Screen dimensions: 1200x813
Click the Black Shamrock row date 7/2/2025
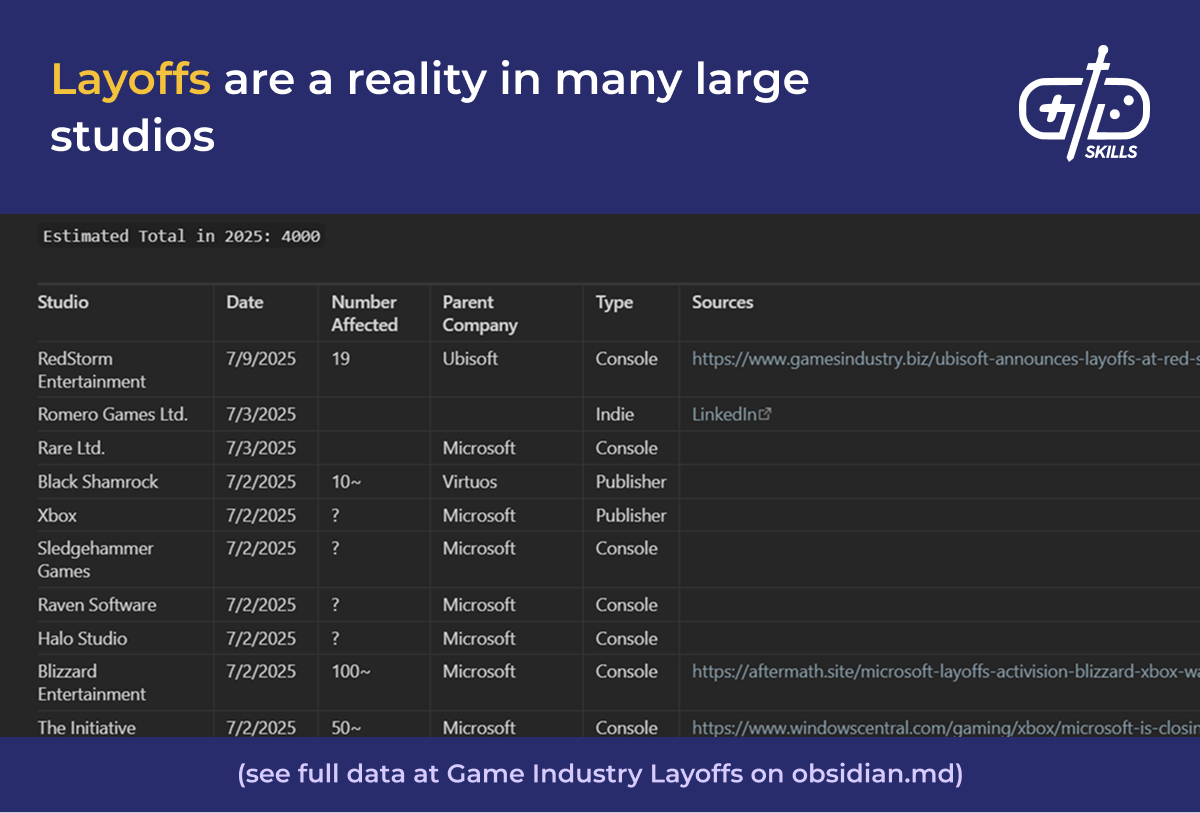tap(261, 482)
